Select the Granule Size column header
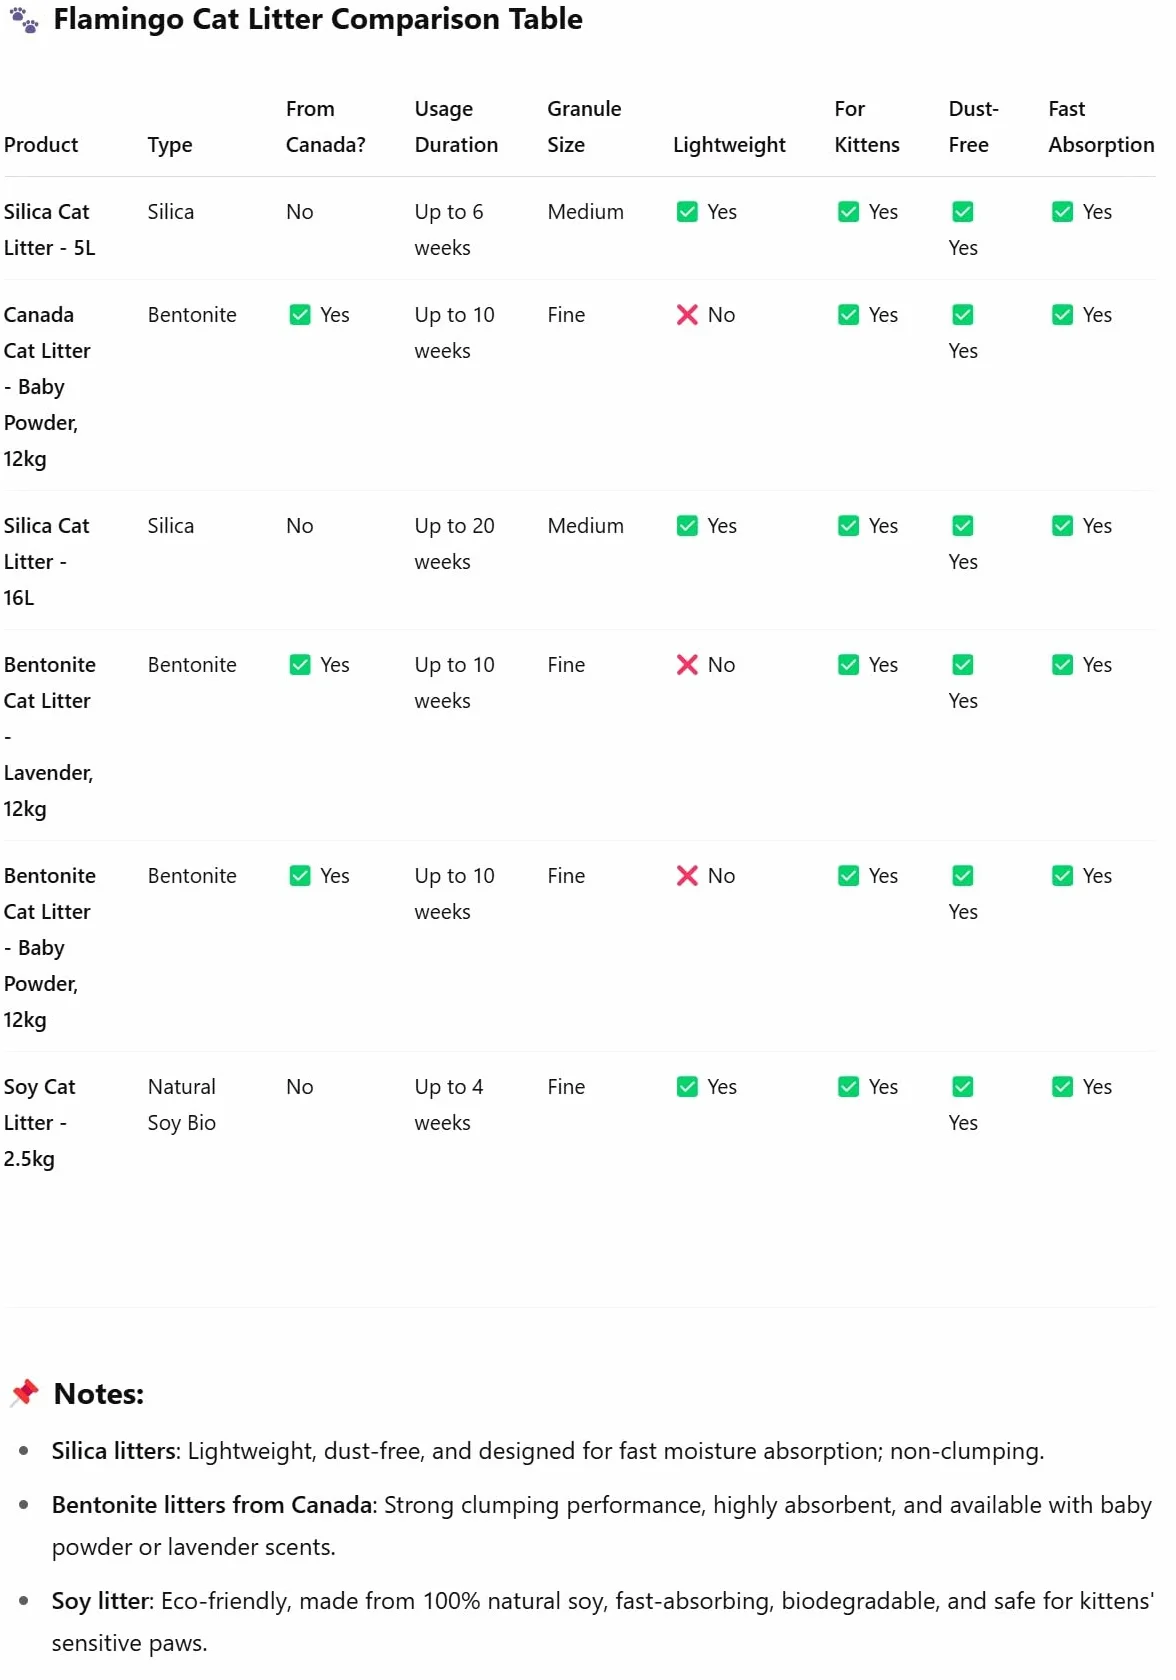This screenshot has height=1680, width=1176. 584,127
